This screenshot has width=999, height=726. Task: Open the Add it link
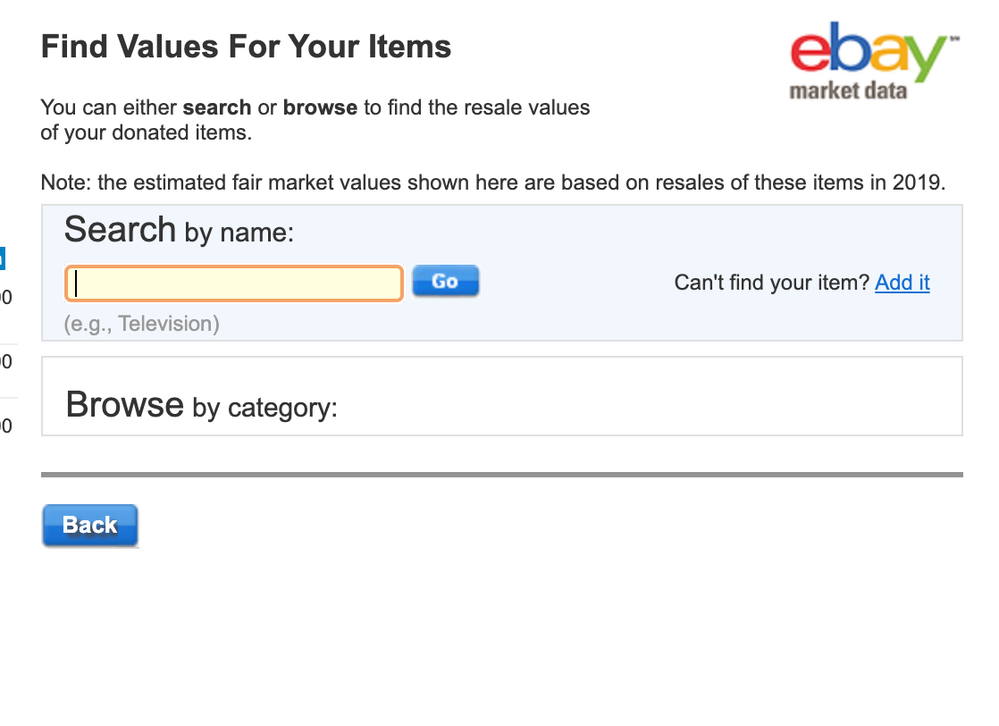(902, 282)
